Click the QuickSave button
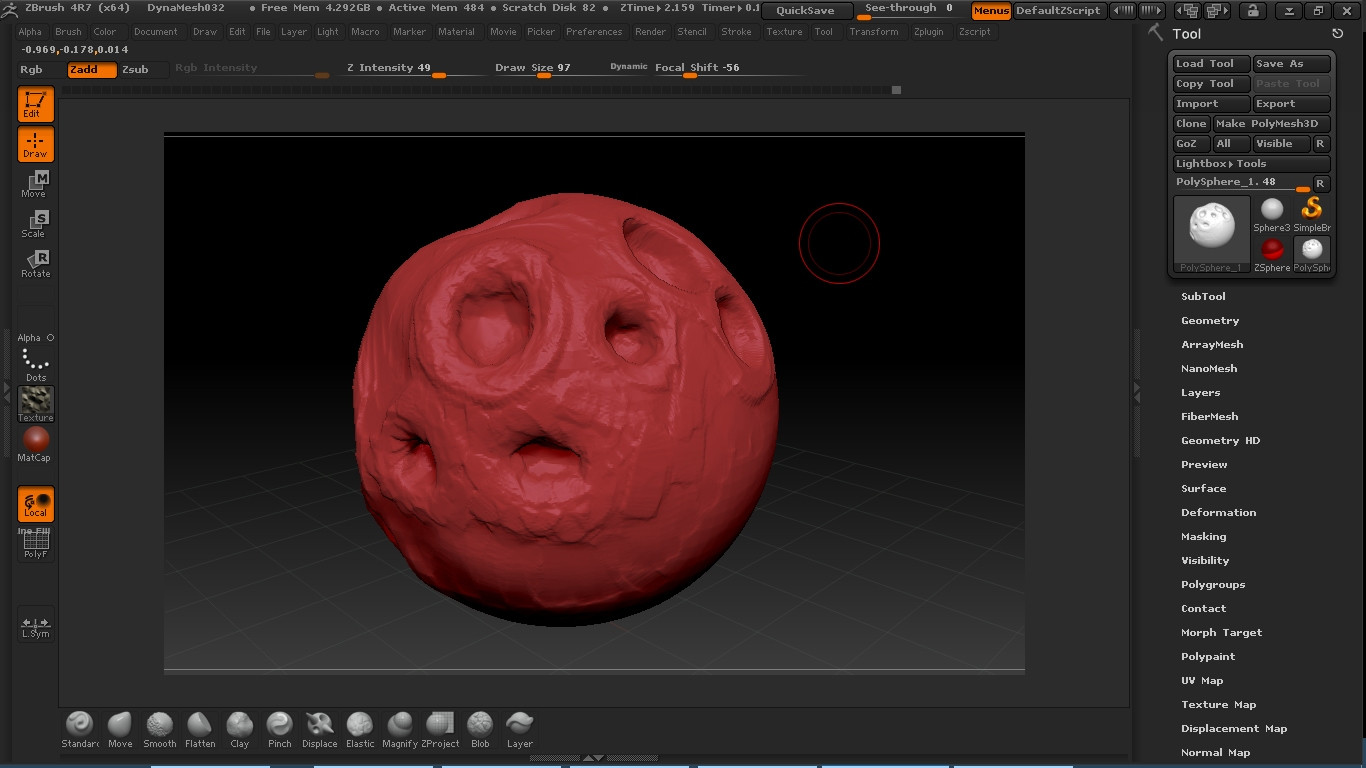The image size is (1366, 768). click(806, 11)
